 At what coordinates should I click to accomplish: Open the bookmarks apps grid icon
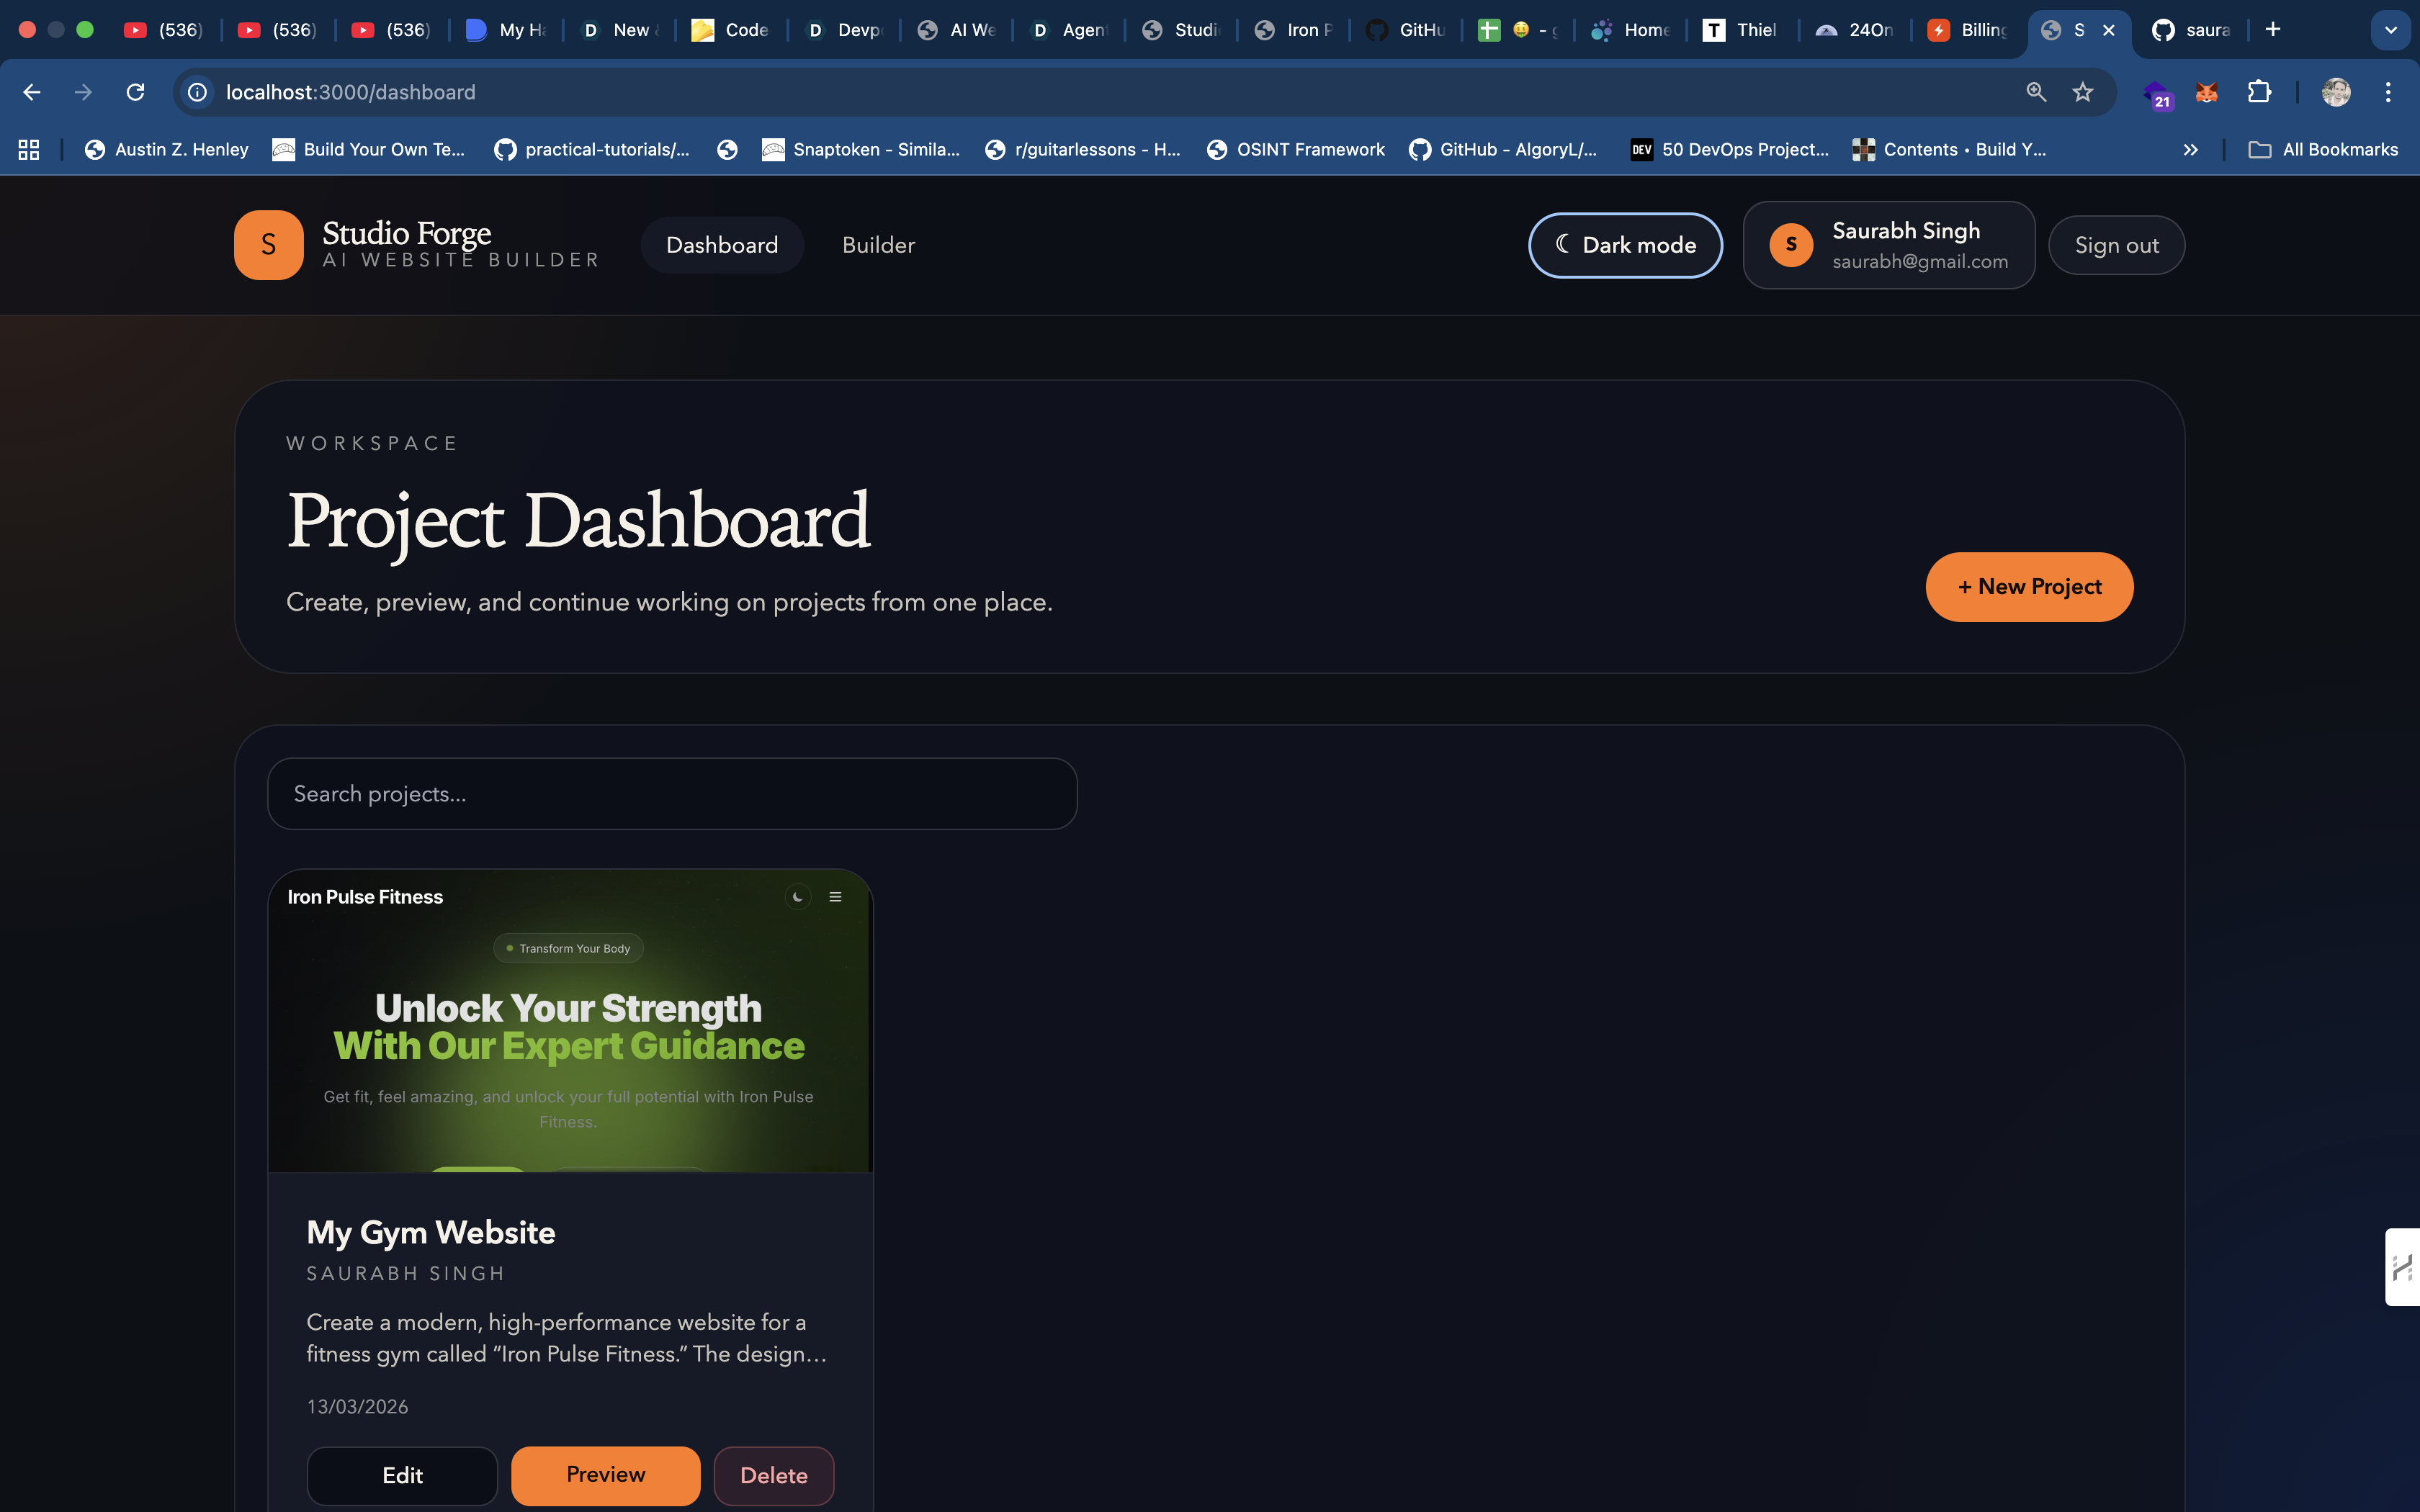click(x=29, y=150)
